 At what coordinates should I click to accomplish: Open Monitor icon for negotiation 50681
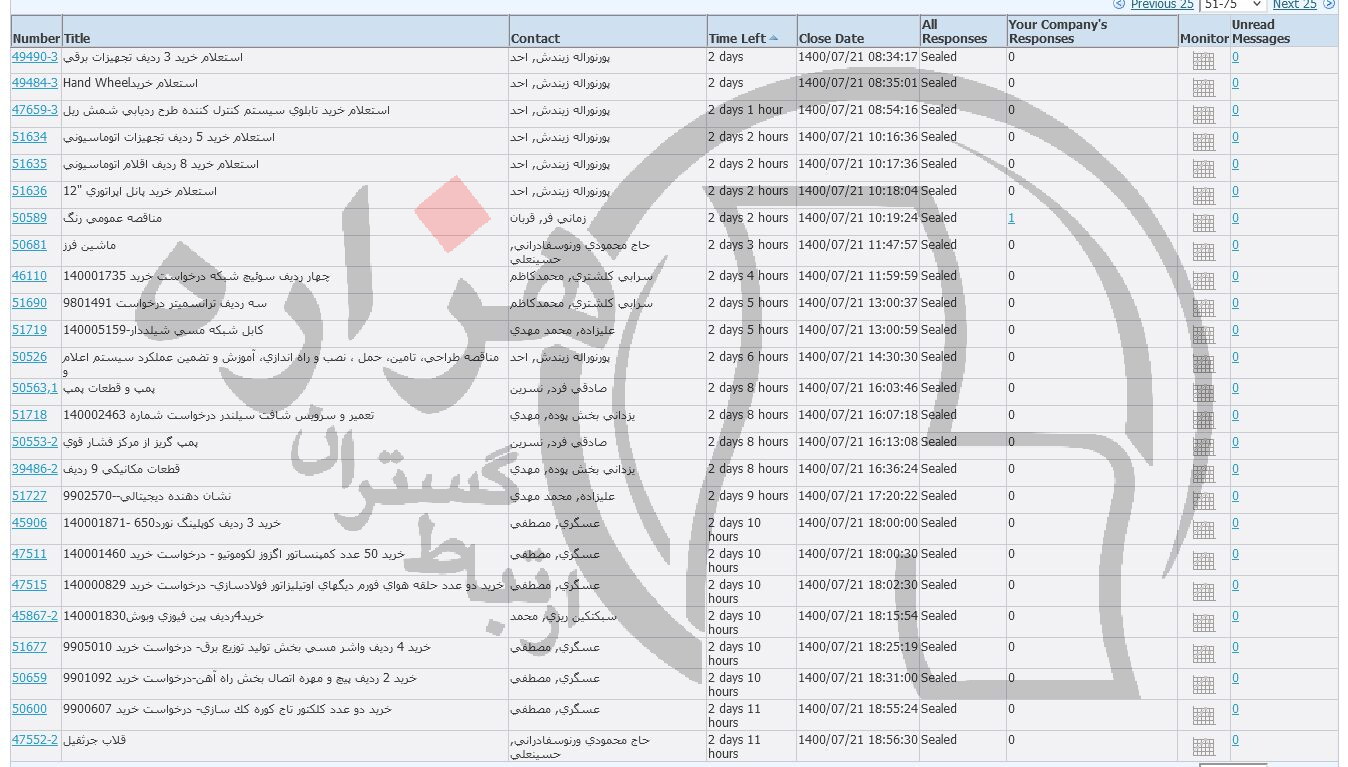coord(1203,250)
